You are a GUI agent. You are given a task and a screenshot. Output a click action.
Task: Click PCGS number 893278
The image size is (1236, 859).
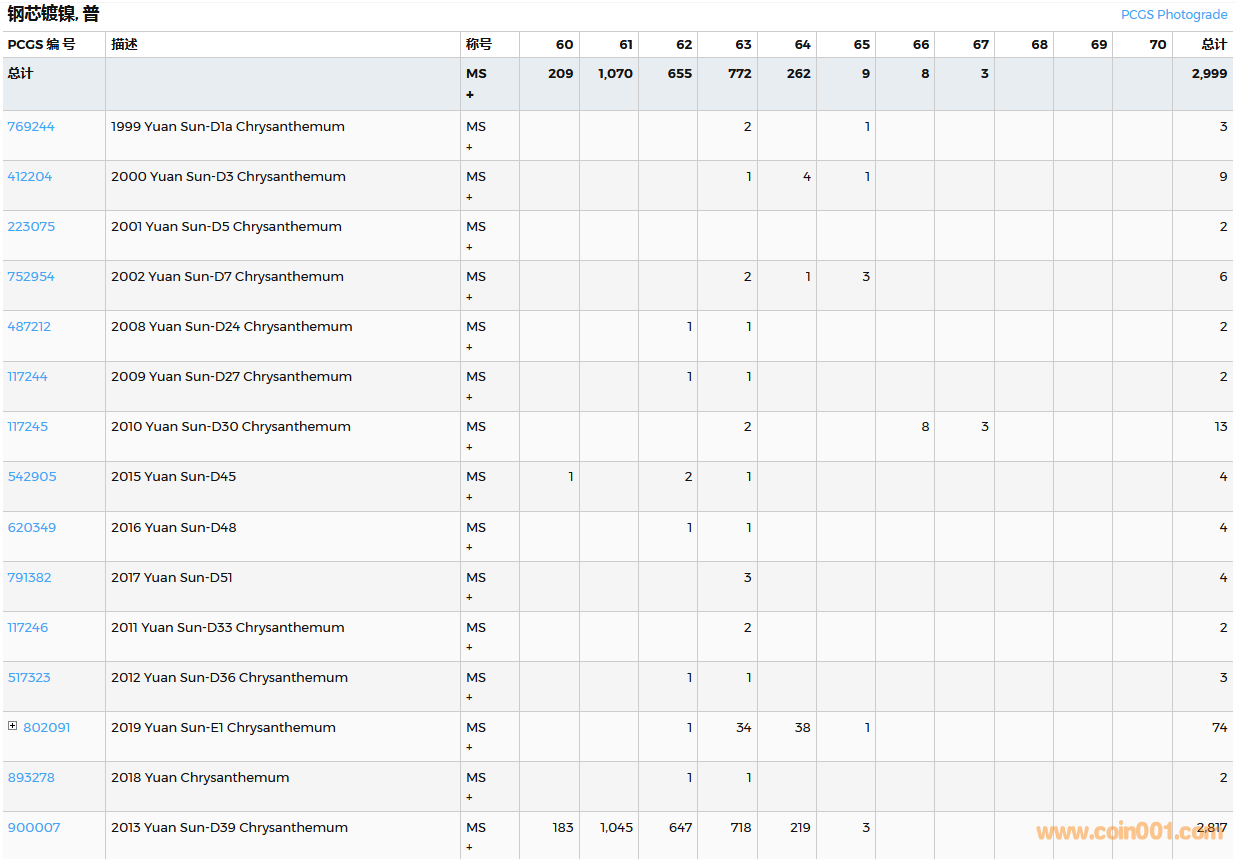click(x=31, y=777)
